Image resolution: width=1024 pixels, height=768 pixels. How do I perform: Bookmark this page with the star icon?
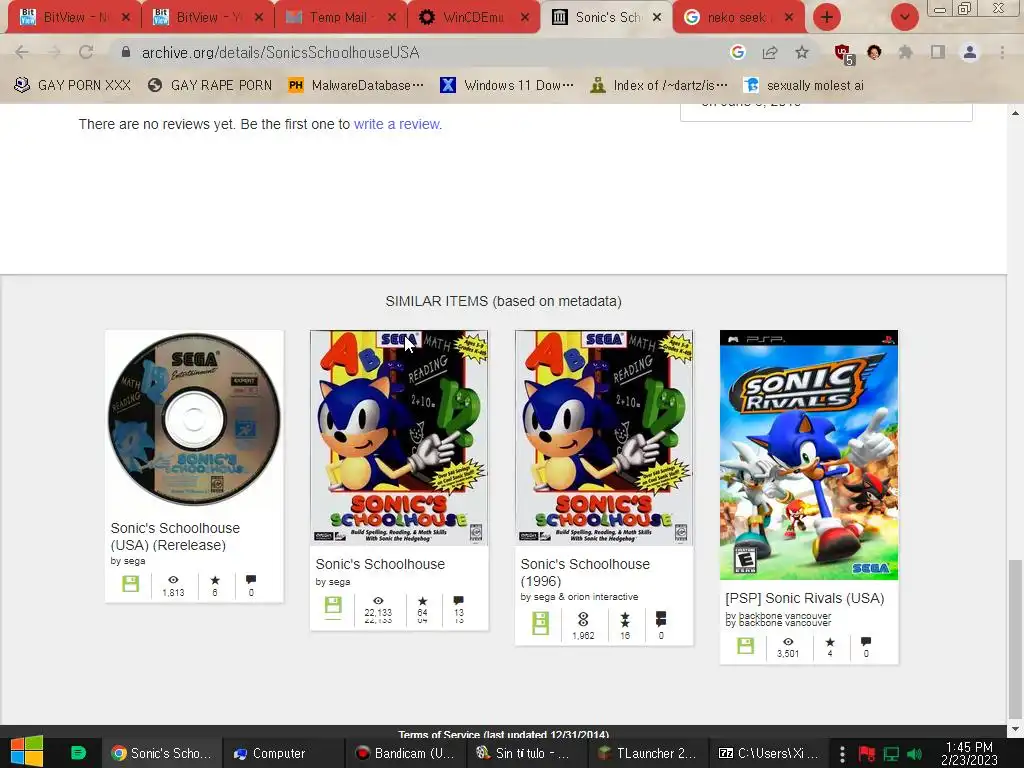tap(802, 52)
